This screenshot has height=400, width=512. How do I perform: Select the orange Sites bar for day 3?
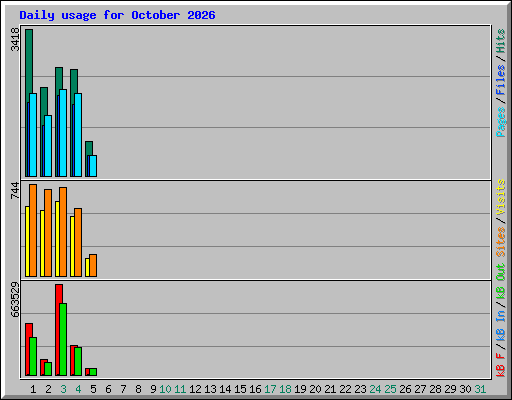[63, 232]
